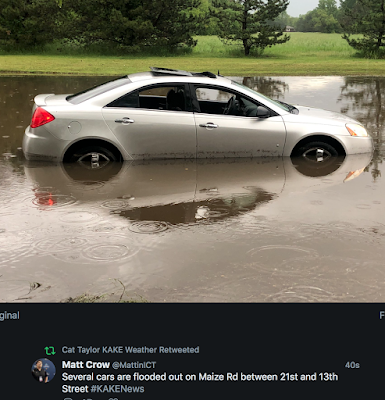
Task: Click the tweet text about Maize Rd
Action: 200,383
